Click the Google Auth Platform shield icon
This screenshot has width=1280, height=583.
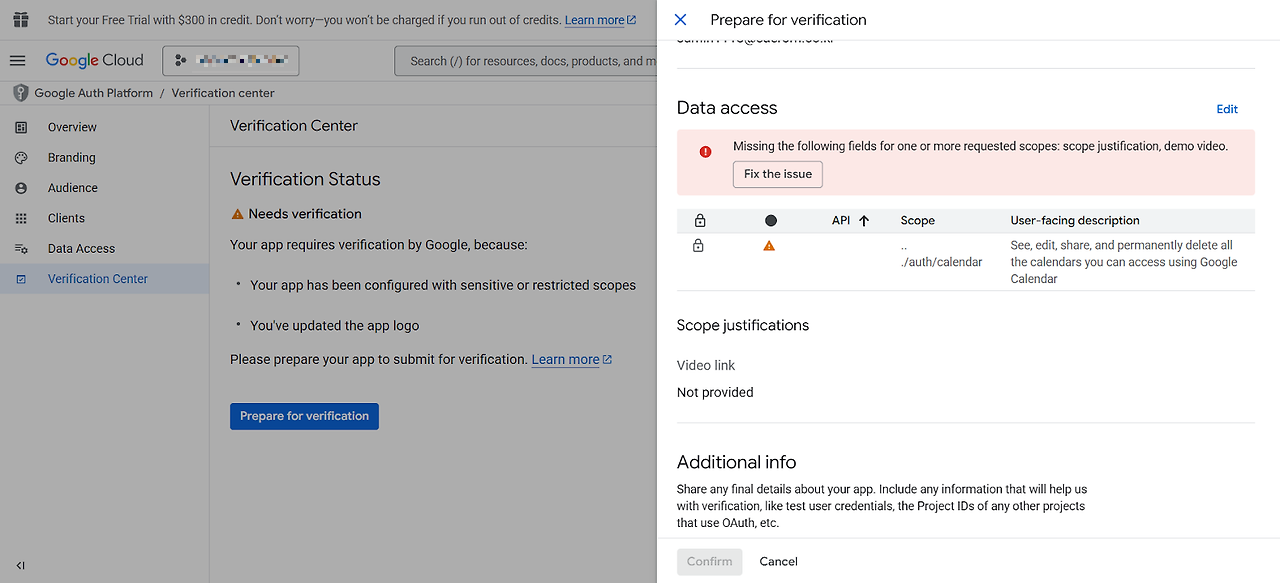tap(20, 93)
